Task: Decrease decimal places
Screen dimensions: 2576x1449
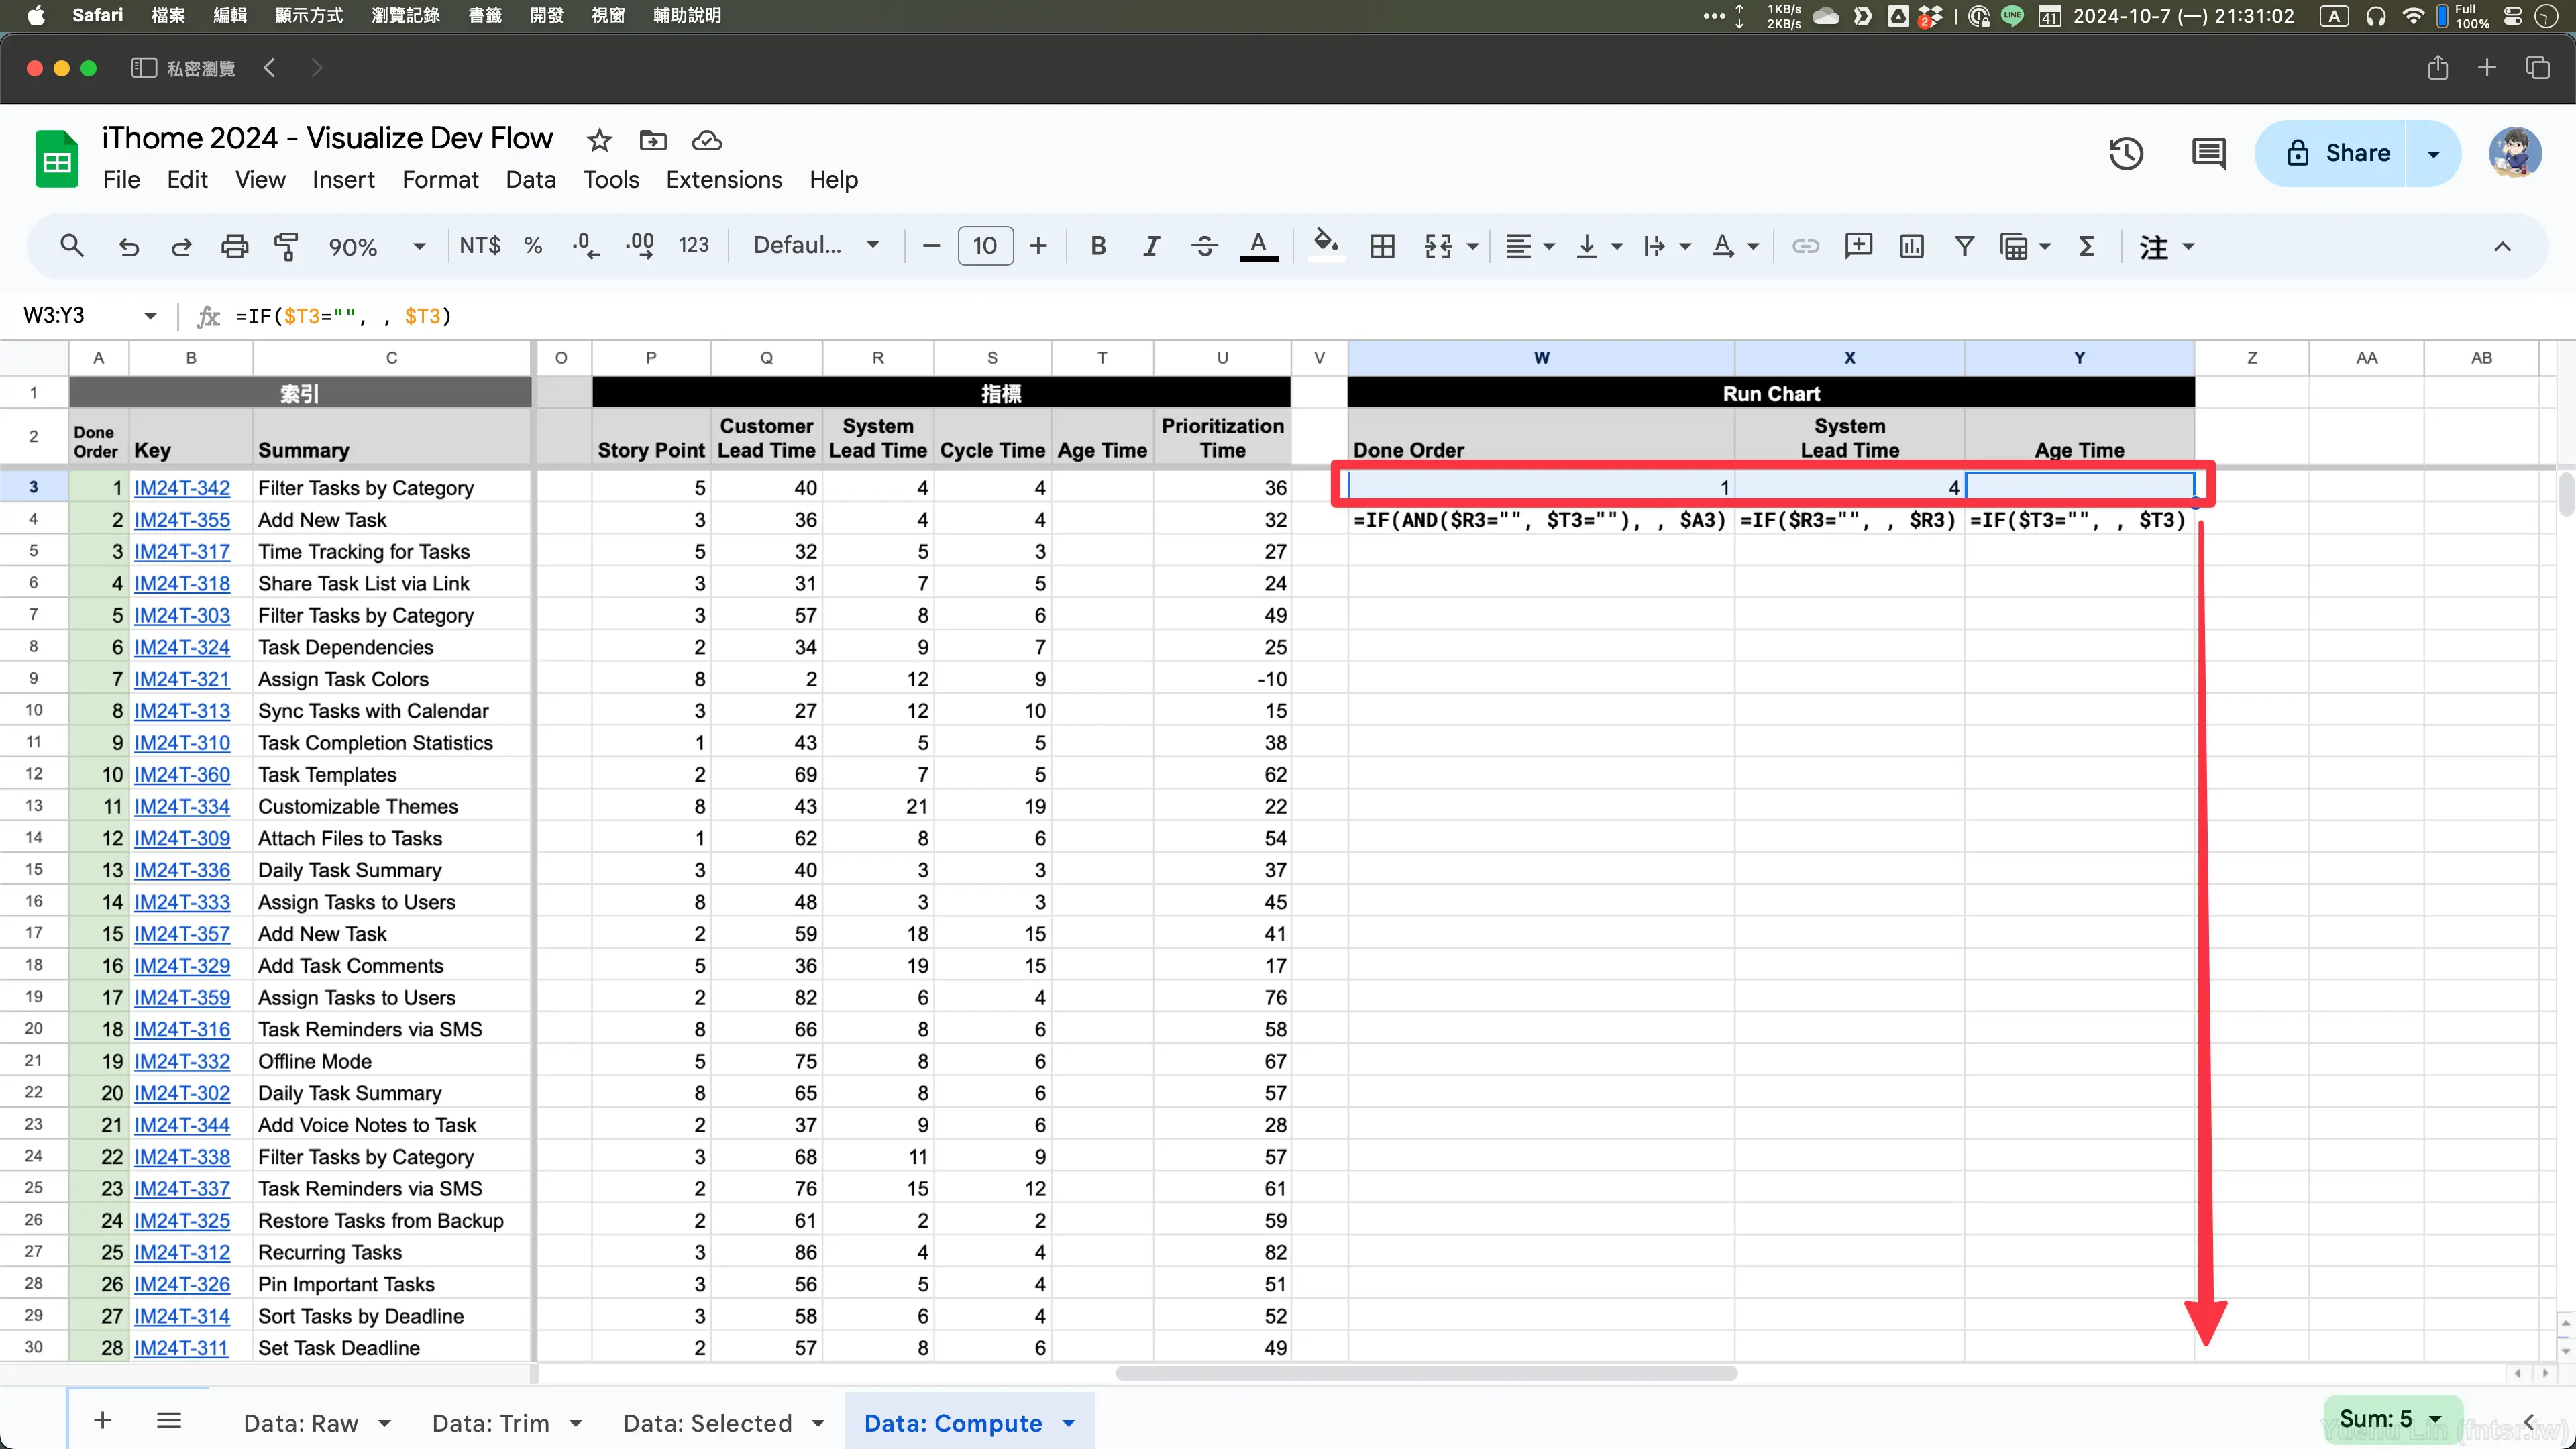Action: point(586,246)
